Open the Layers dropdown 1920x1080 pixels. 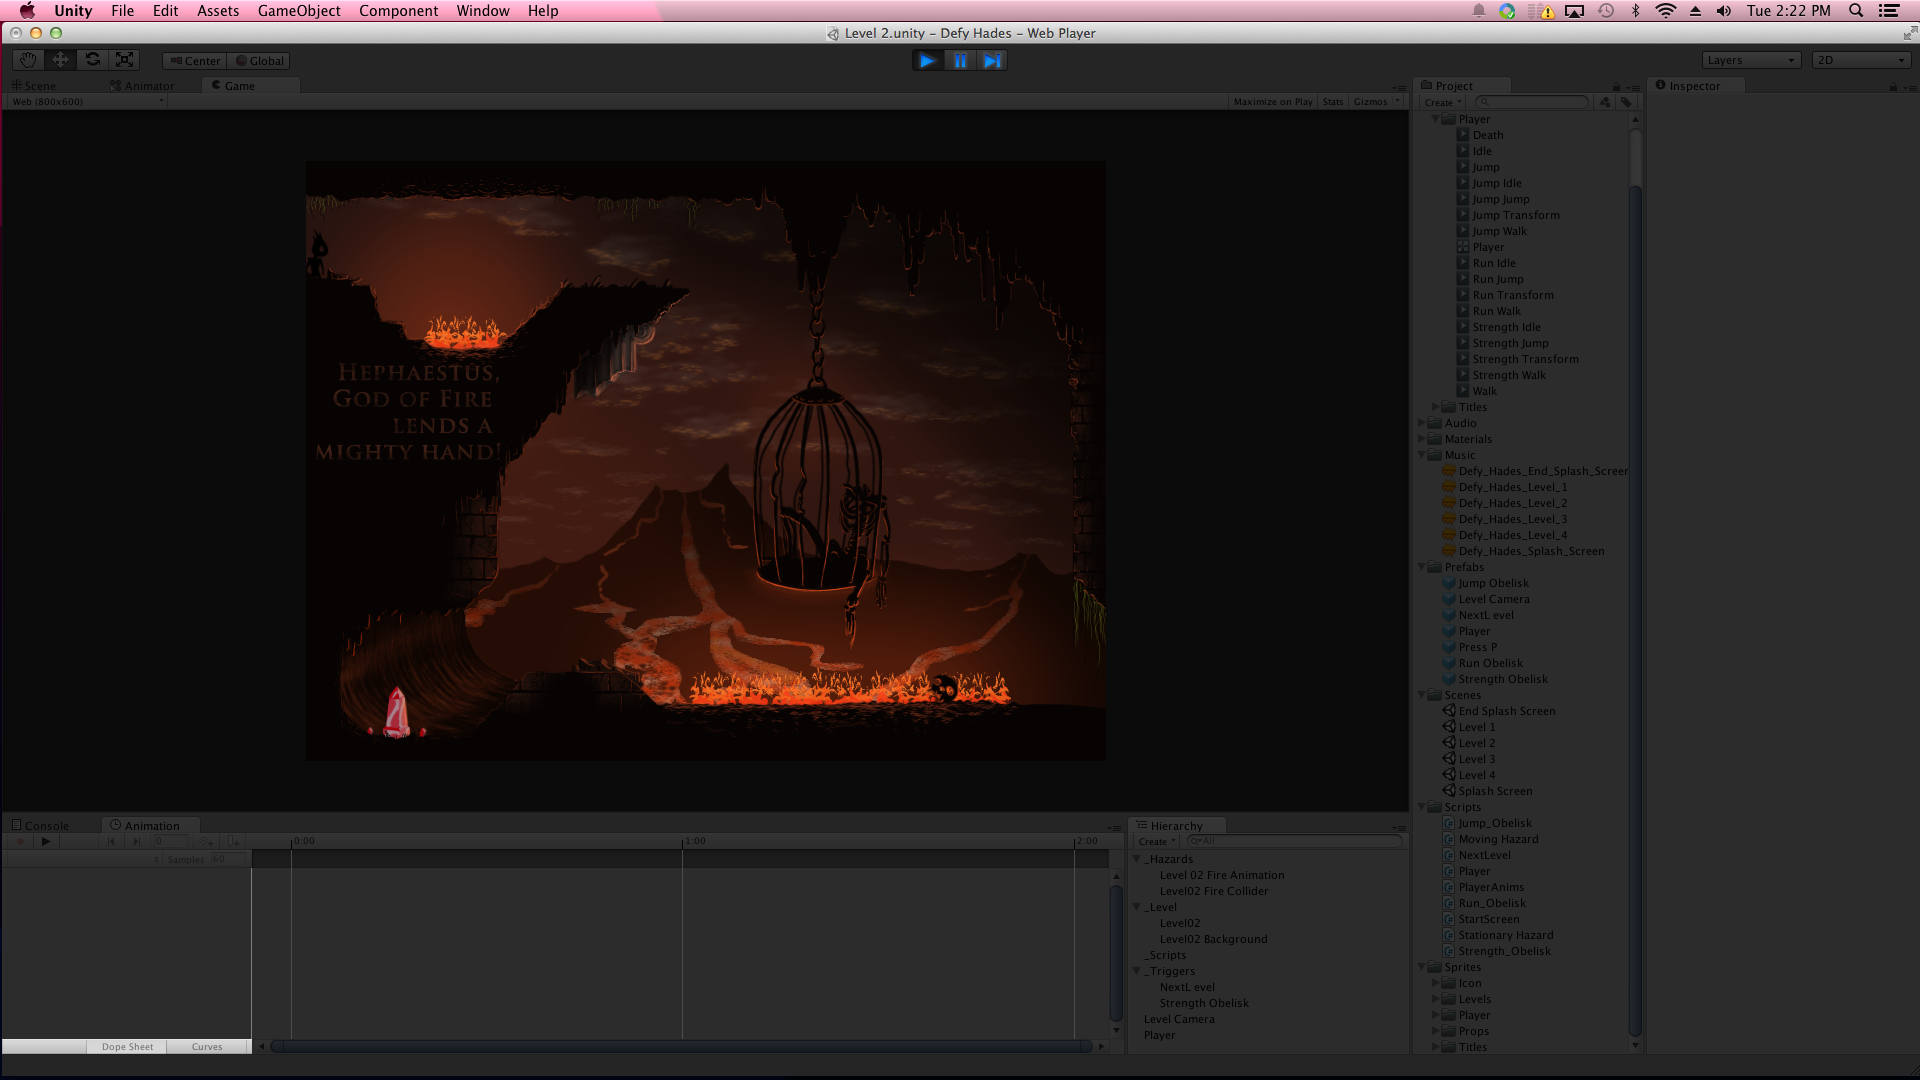coord(1751,61)
